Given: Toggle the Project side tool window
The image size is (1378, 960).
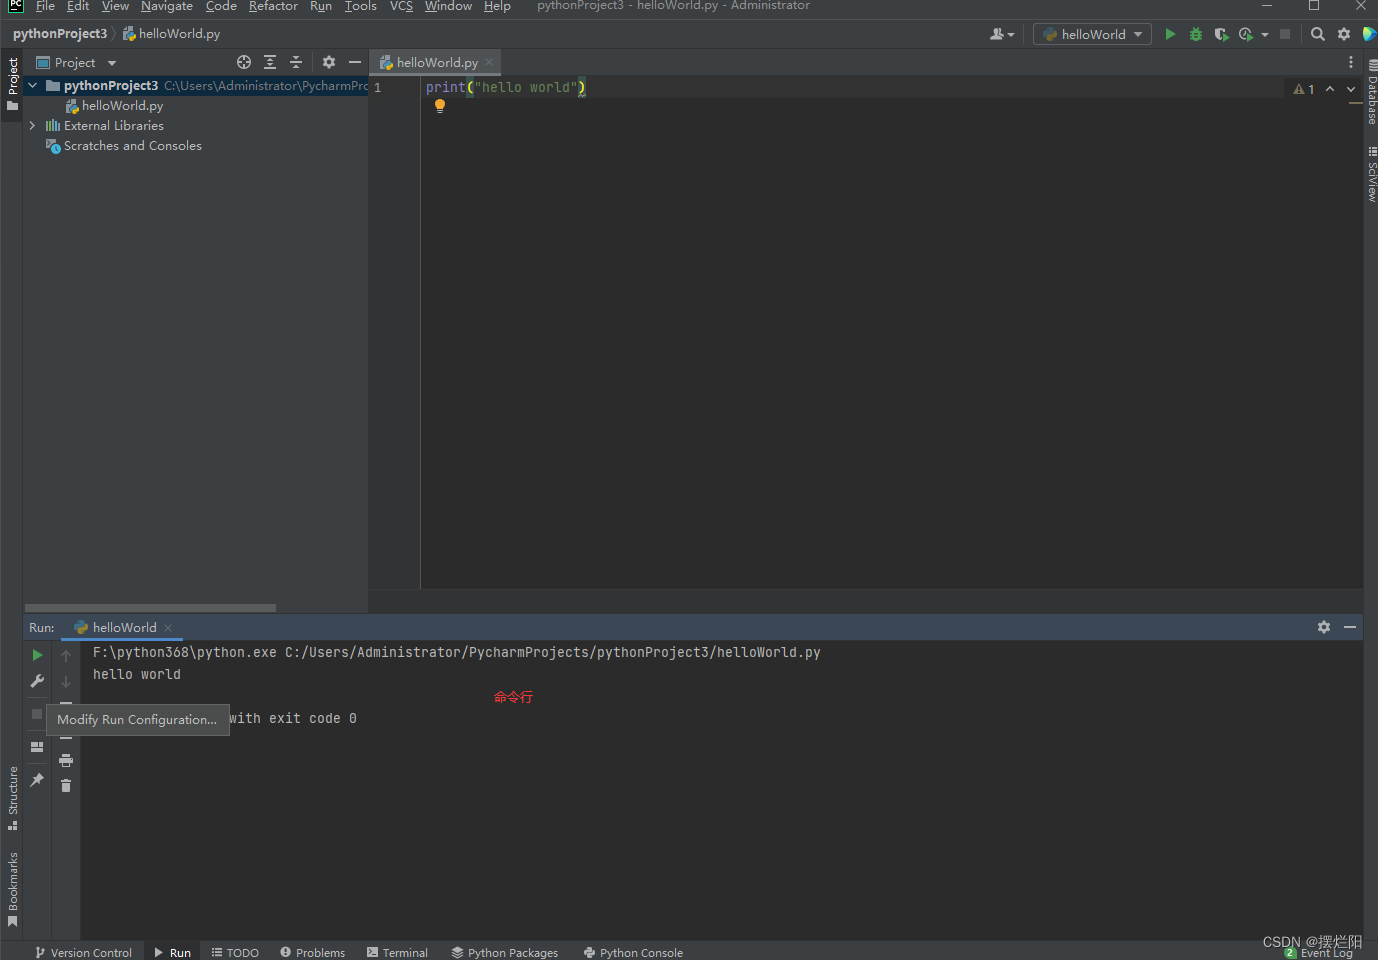Looking at the screenshot, I should point(12,85).
